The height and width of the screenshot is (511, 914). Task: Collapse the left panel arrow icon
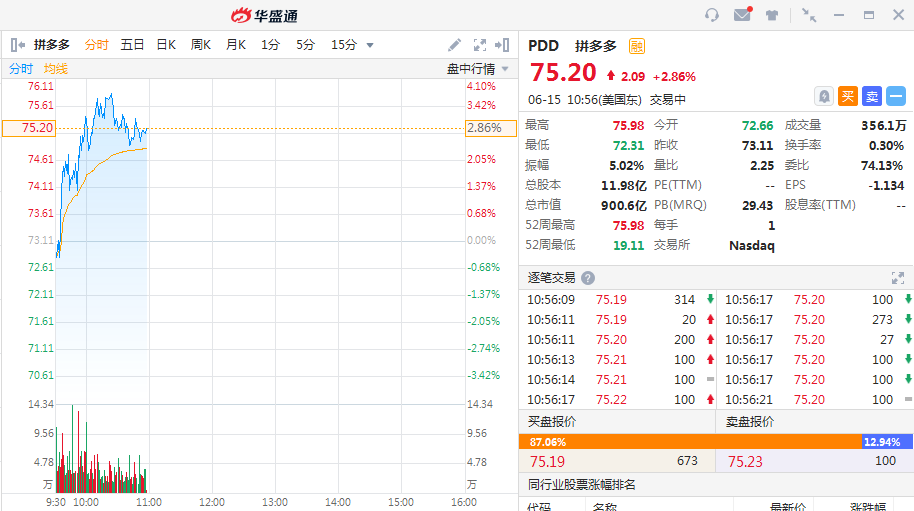(17, 45)
